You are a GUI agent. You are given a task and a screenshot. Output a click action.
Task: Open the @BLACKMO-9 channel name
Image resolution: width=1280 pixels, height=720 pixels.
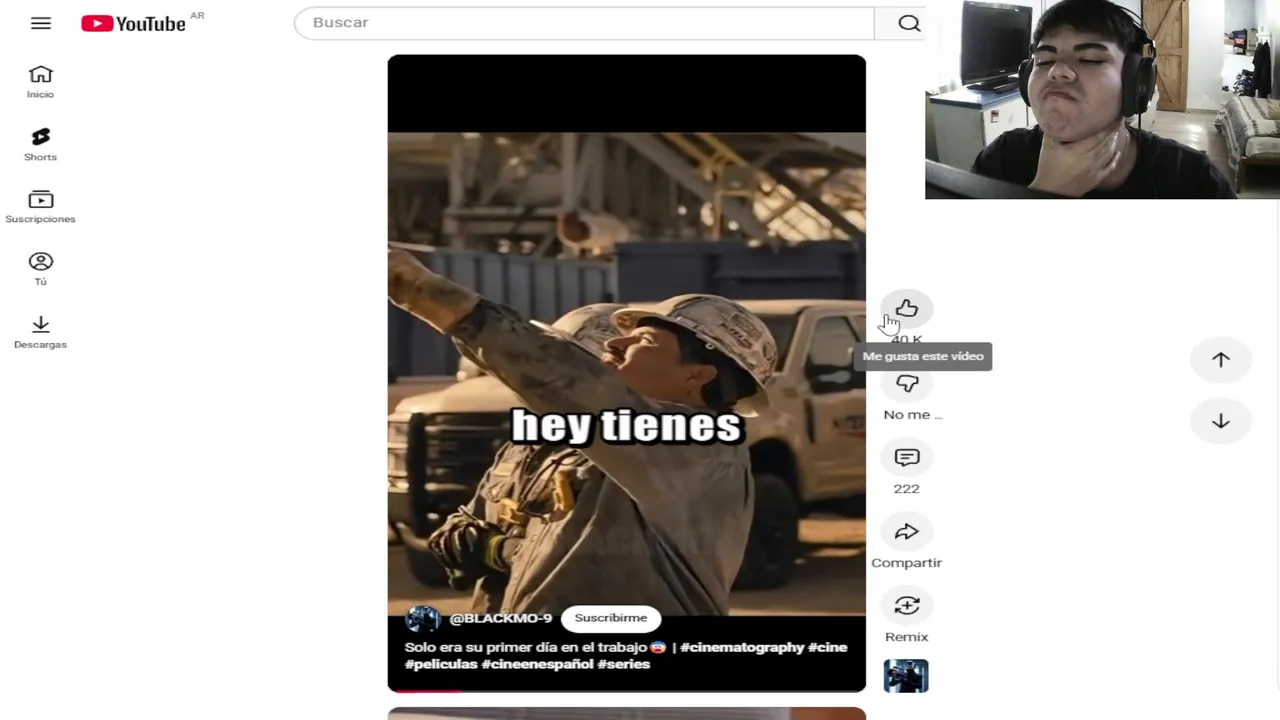tap(501, 618)
